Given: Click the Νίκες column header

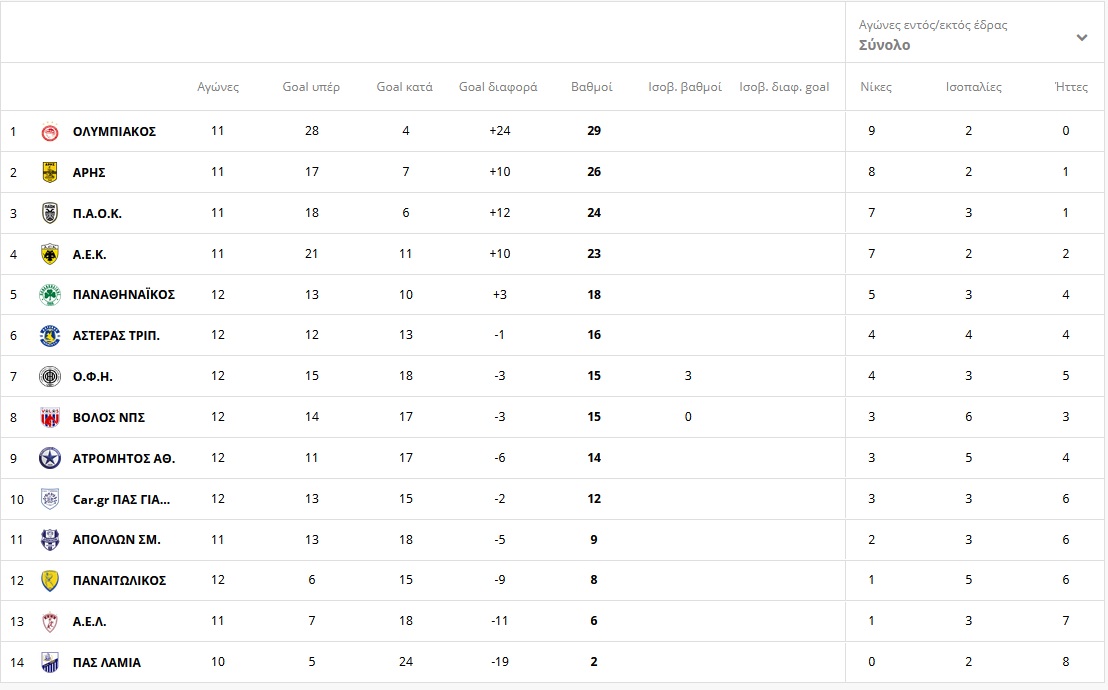Looking at the screenshot, I should (876, 87).
